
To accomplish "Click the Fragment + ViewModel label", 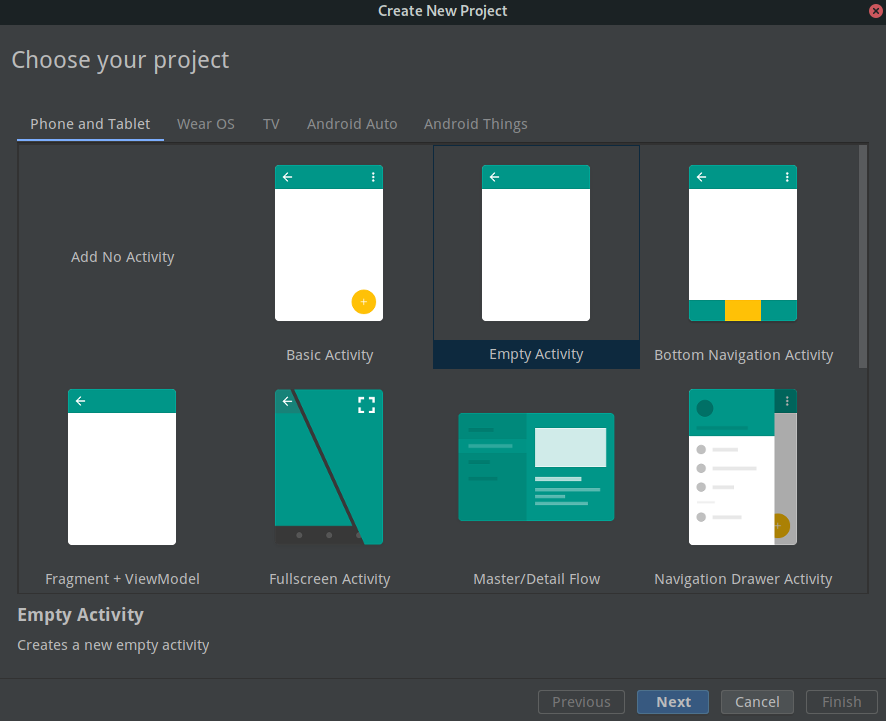I will tap(122, 579).
